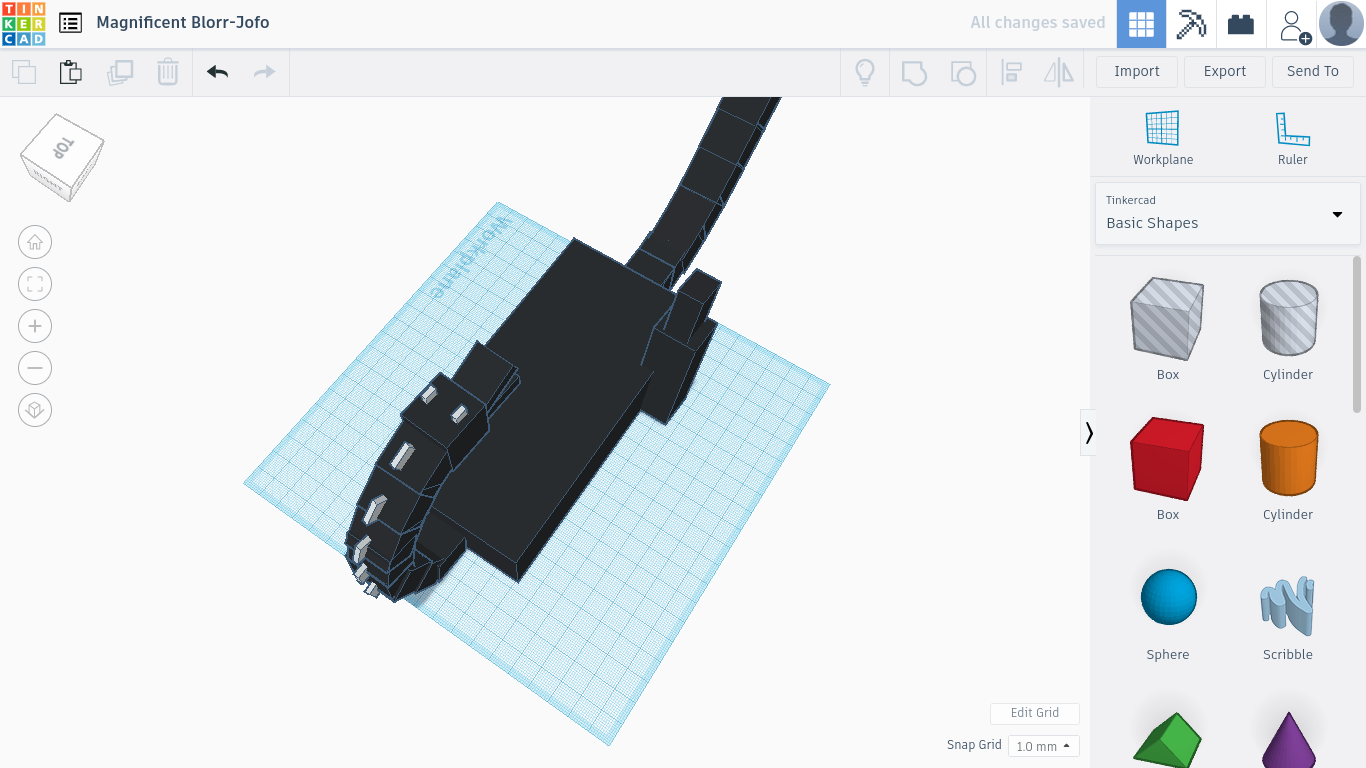Screen dimensions: 1366x768
Task: Open the user profile avatar
Action: point(1341,24)
